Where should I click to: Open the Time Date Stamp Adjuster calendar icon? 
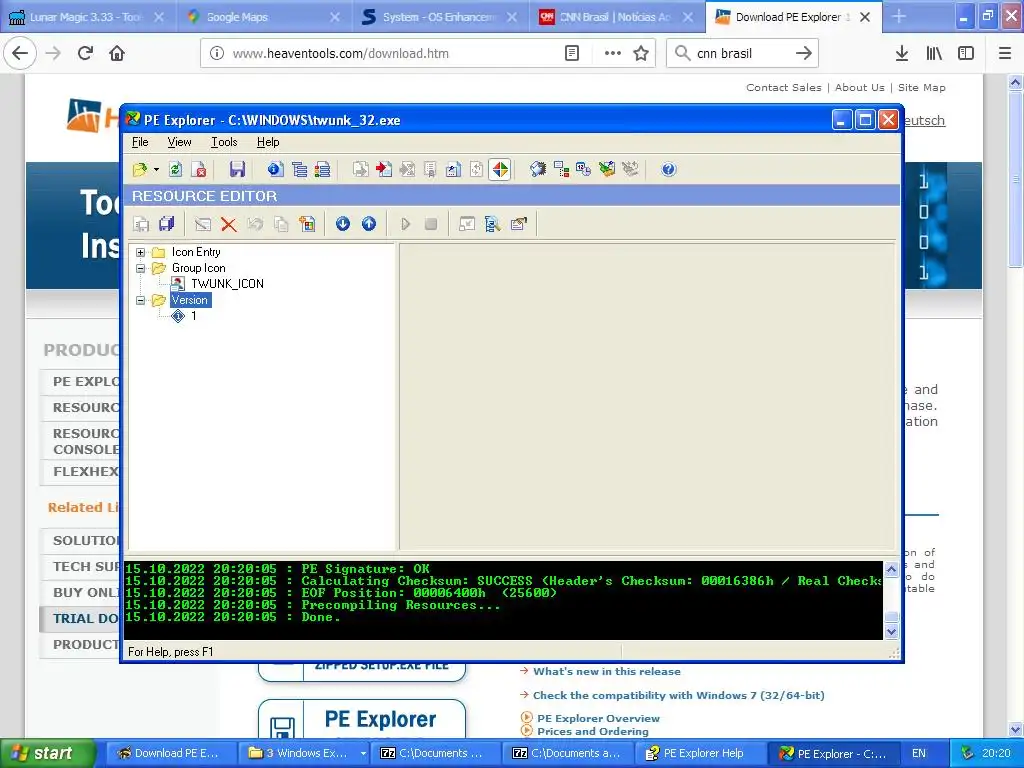coord(583,170)
